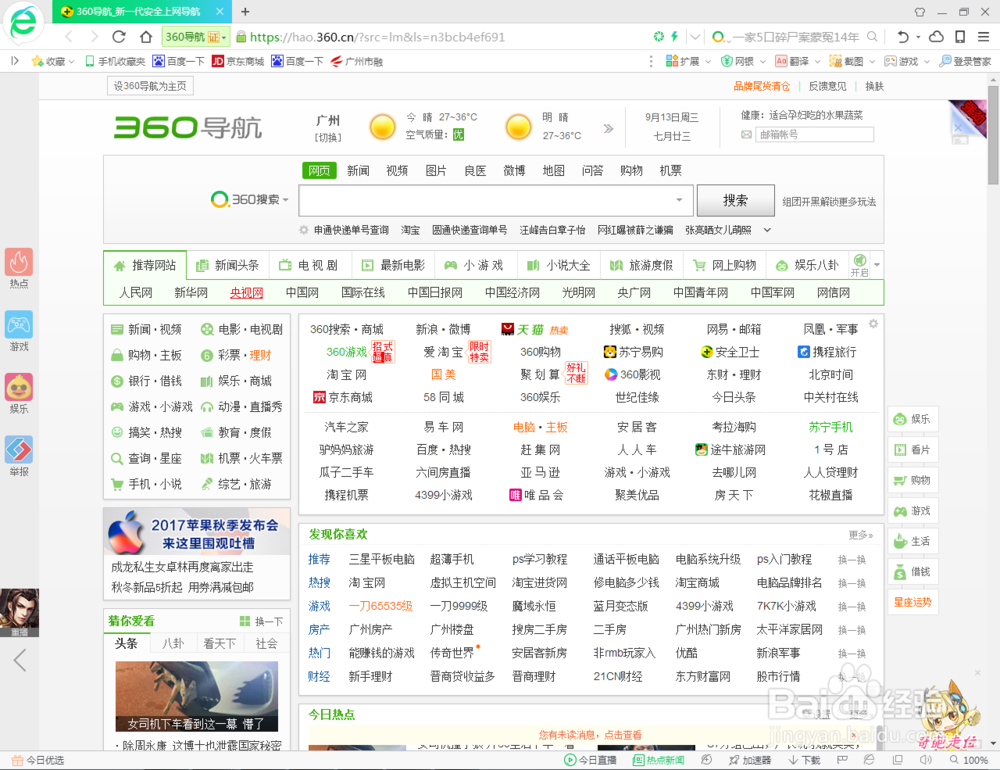Open the 央视网 link
The width and height of the screenshot is (1000, 770).
[246, 292]
